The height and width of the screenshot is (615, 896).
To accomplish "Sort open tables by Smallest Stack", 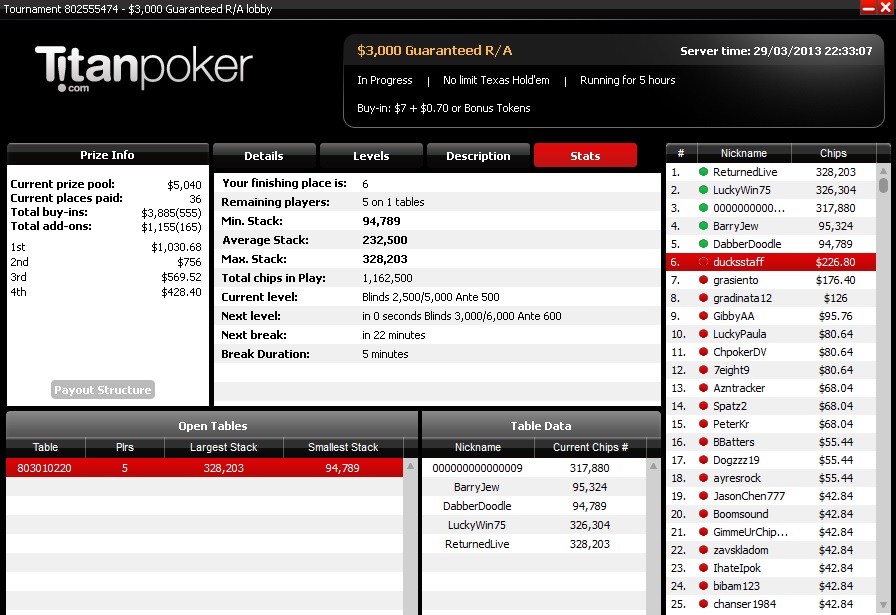I will tap(343, 447).
